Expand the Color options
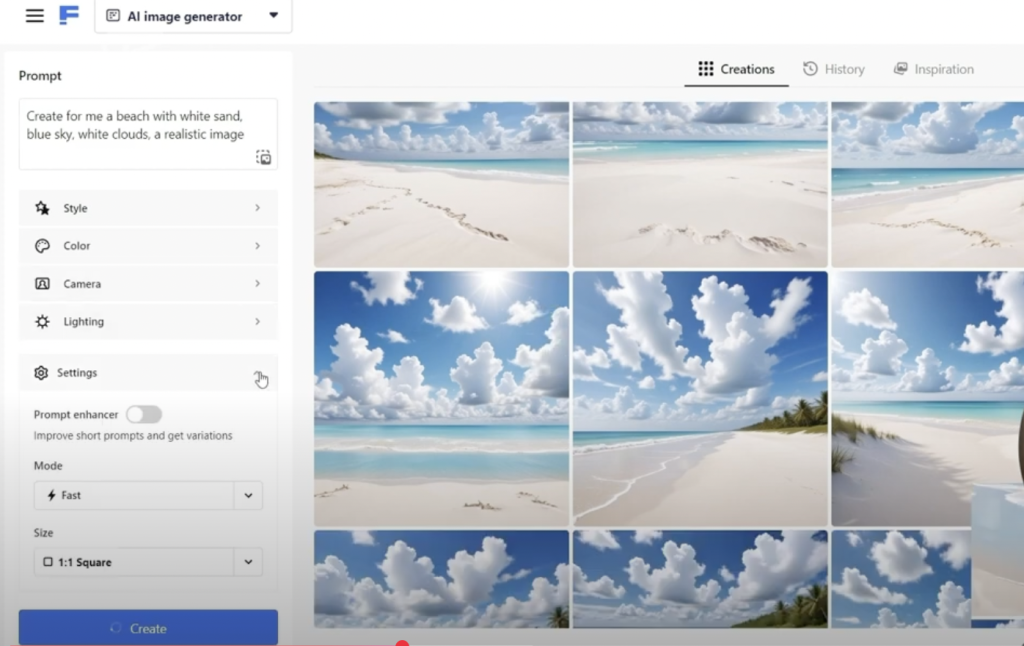The height and width of the screenshot is (646, 1024). tap(148, 246)
